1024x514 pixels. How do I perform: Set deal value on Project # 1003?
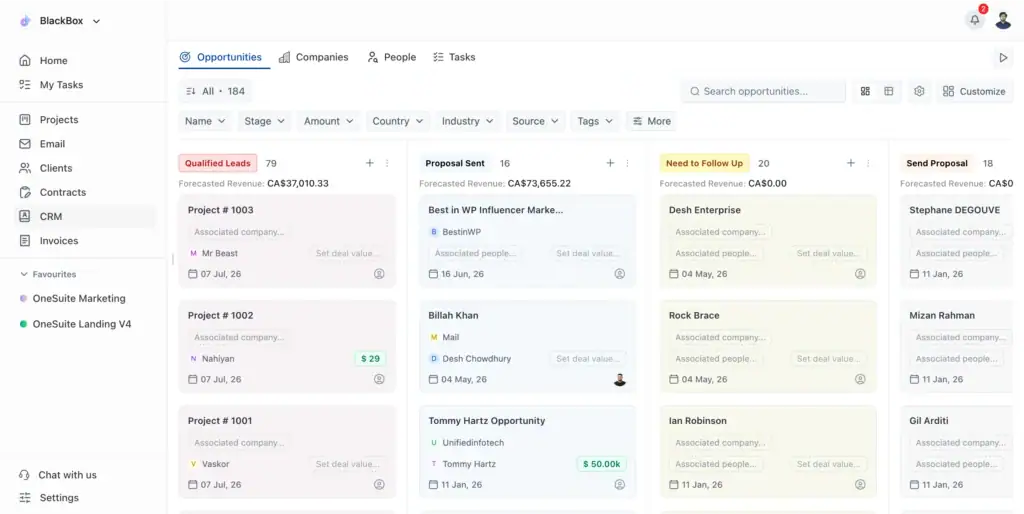pyautogui.click(x=347, y=253)
